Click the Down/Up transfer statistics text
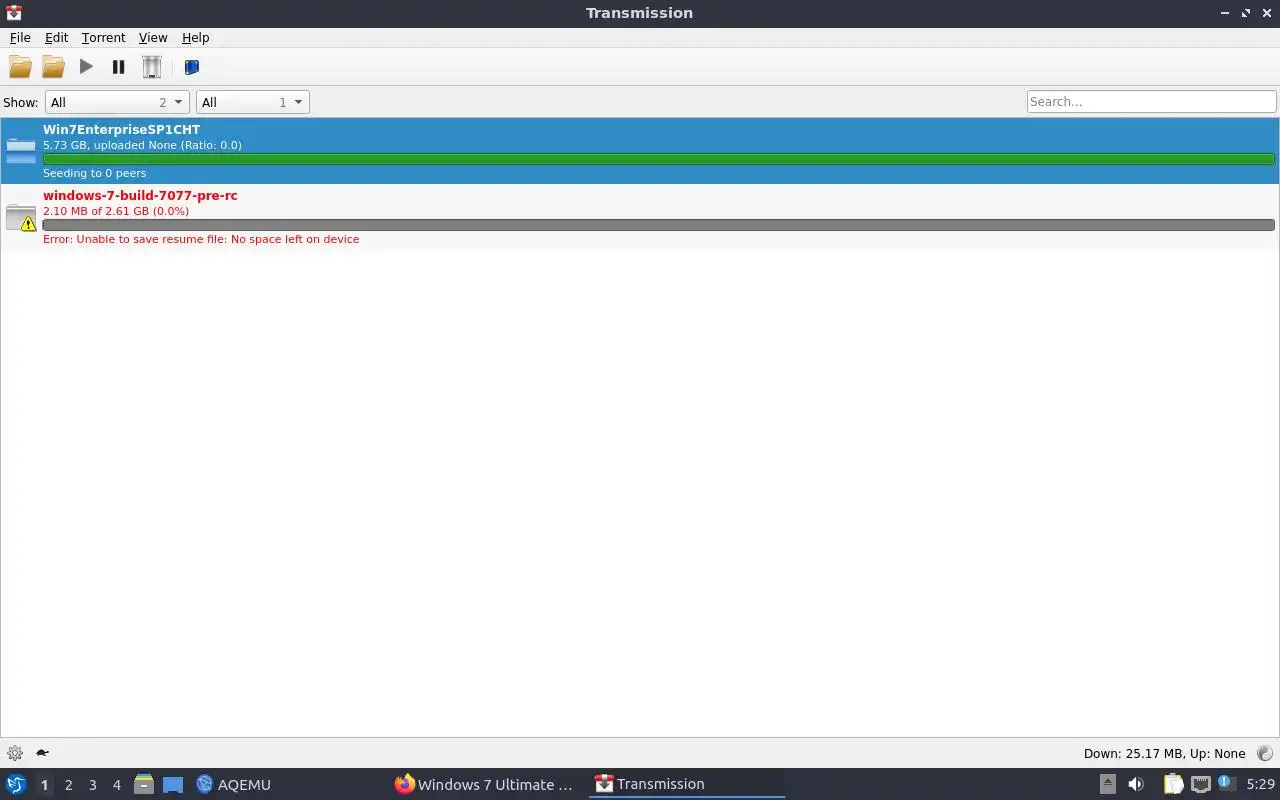This screenshot has height=800, width=1280. 1164,754
